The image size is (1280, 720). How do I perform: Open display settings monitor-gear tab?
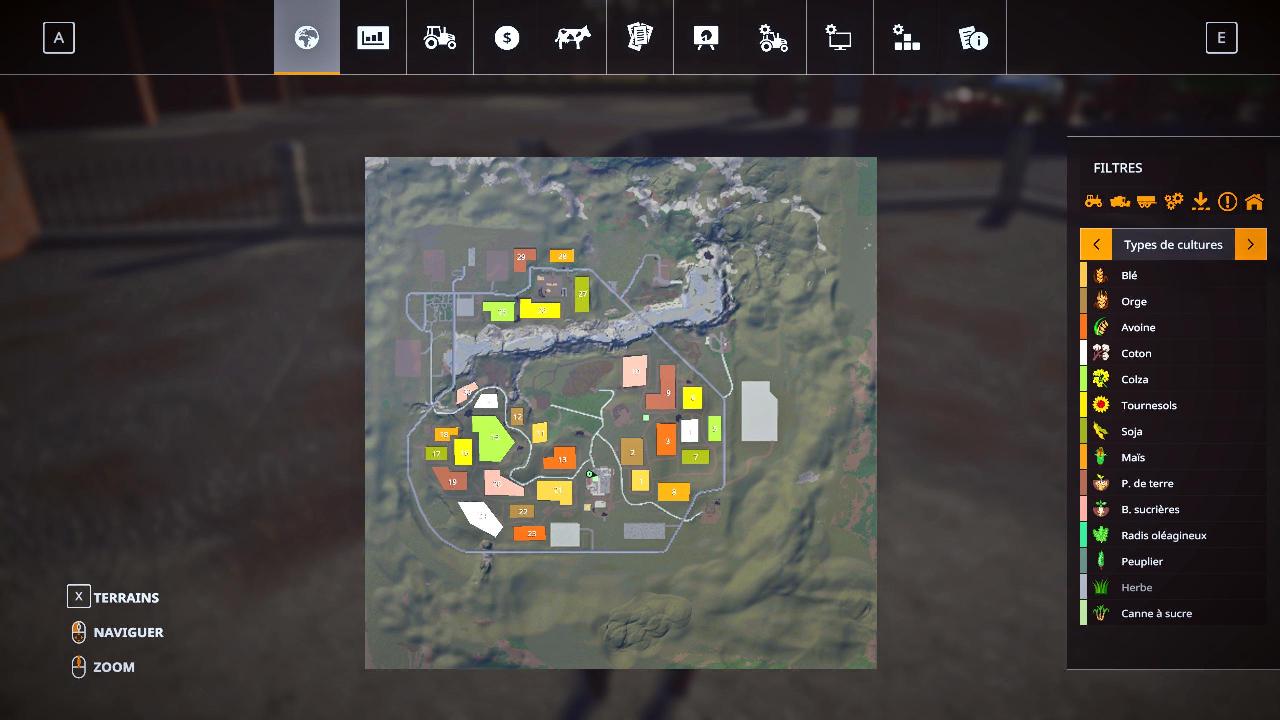(x=839, y=38)
